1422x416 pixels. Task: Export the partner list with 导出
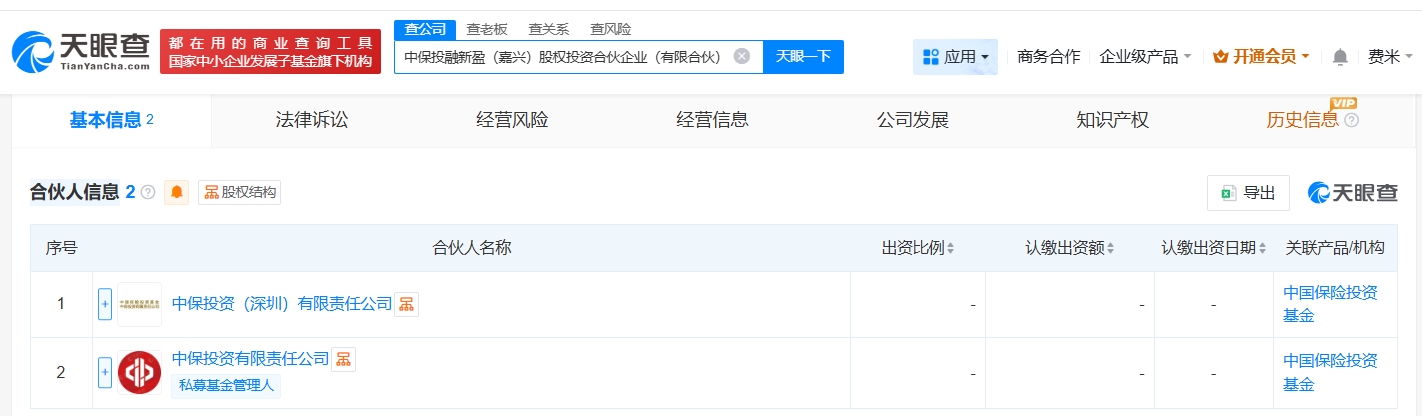tap(1248, 193)
